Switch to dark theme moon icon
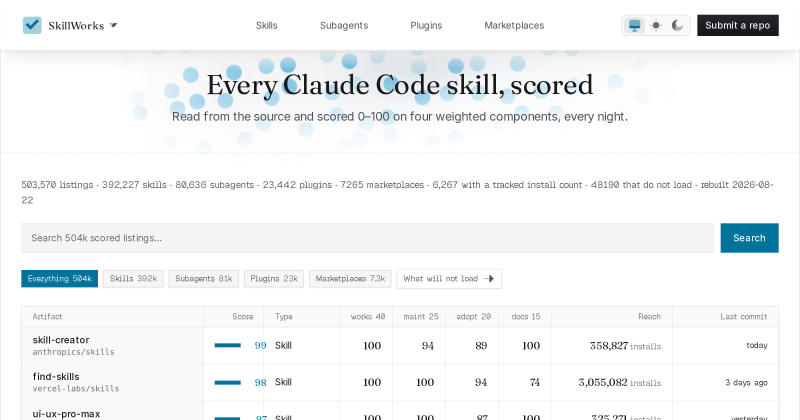 (x=677, y=26)
